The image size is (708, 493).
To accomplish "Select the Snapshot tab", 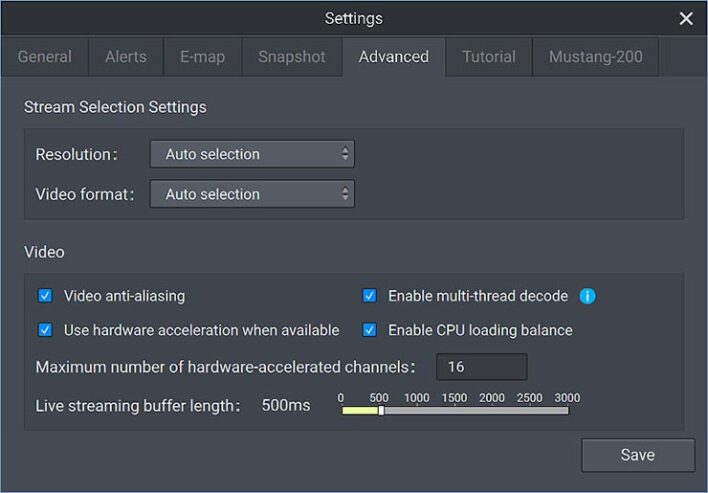I will pyautogui.click(x=291, y=57).
